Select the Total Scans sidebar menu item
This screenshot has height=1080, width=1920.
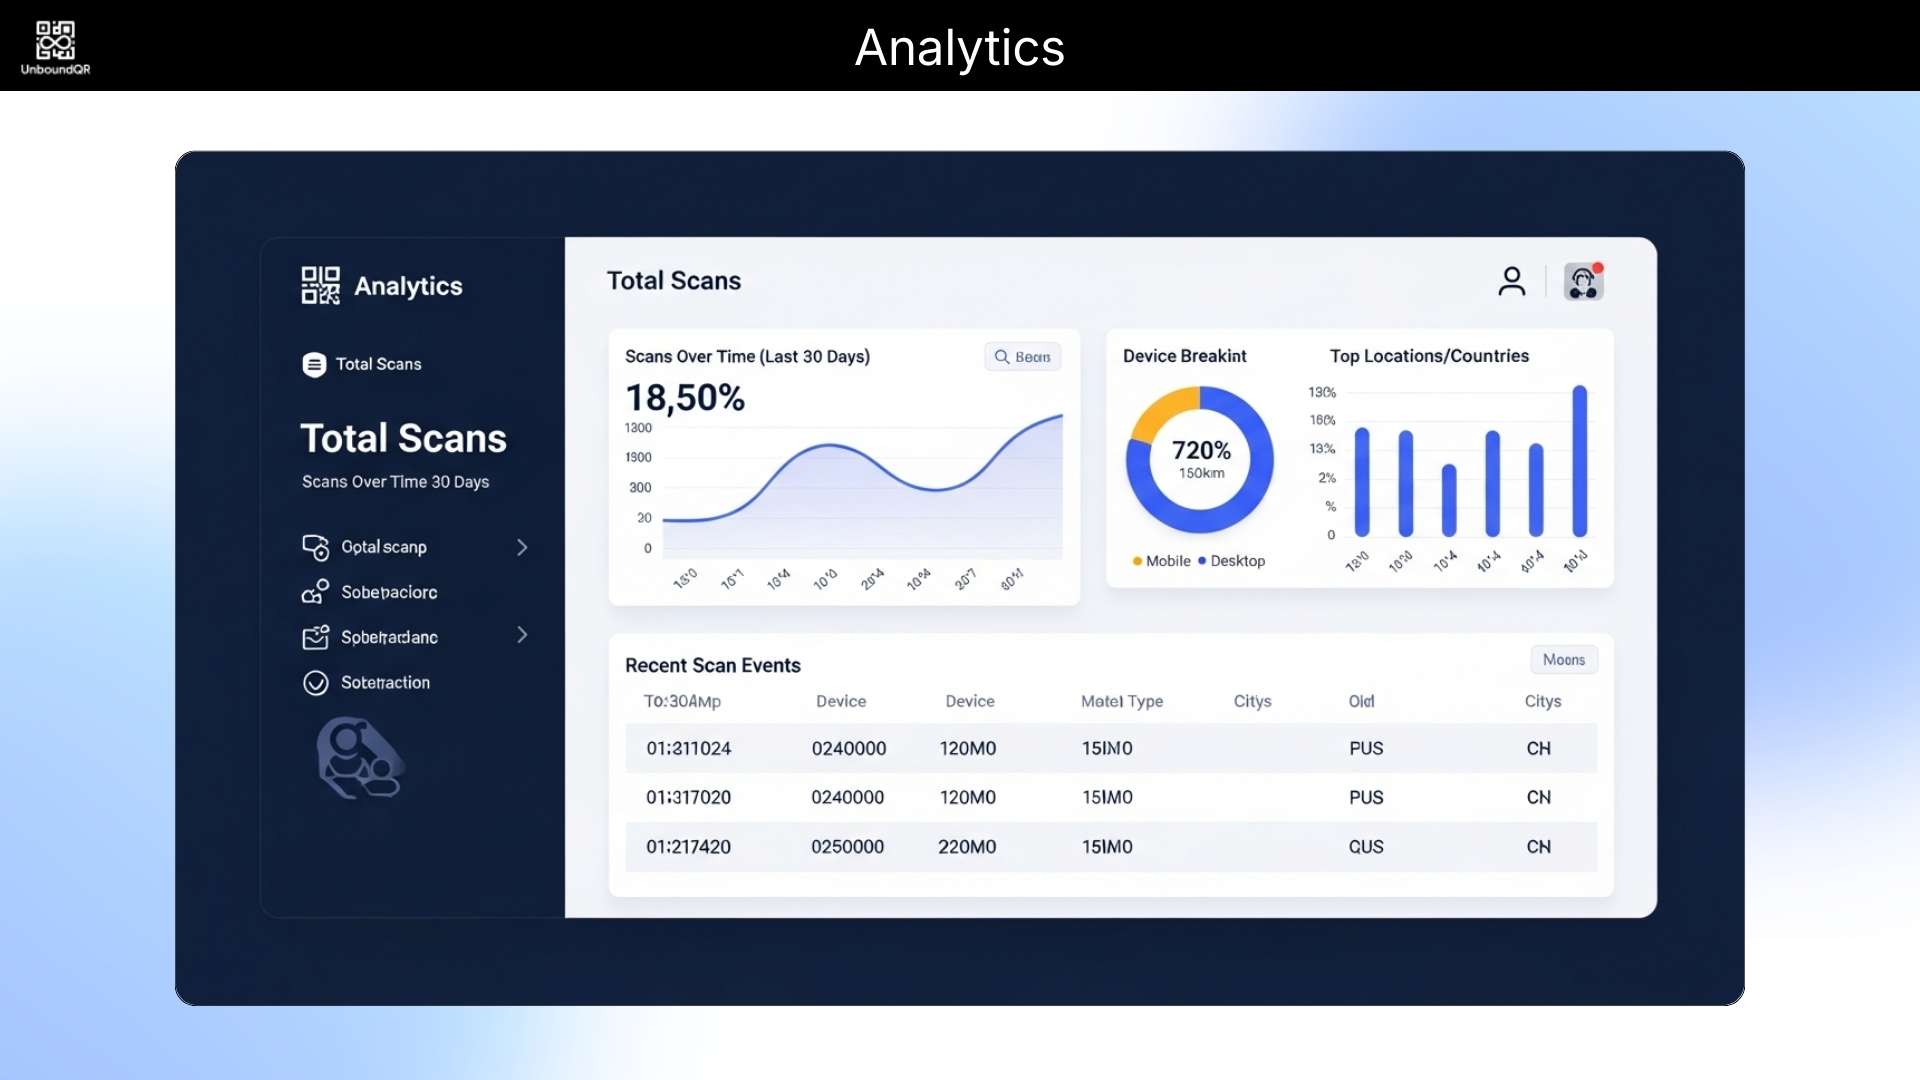pos(378,365)
